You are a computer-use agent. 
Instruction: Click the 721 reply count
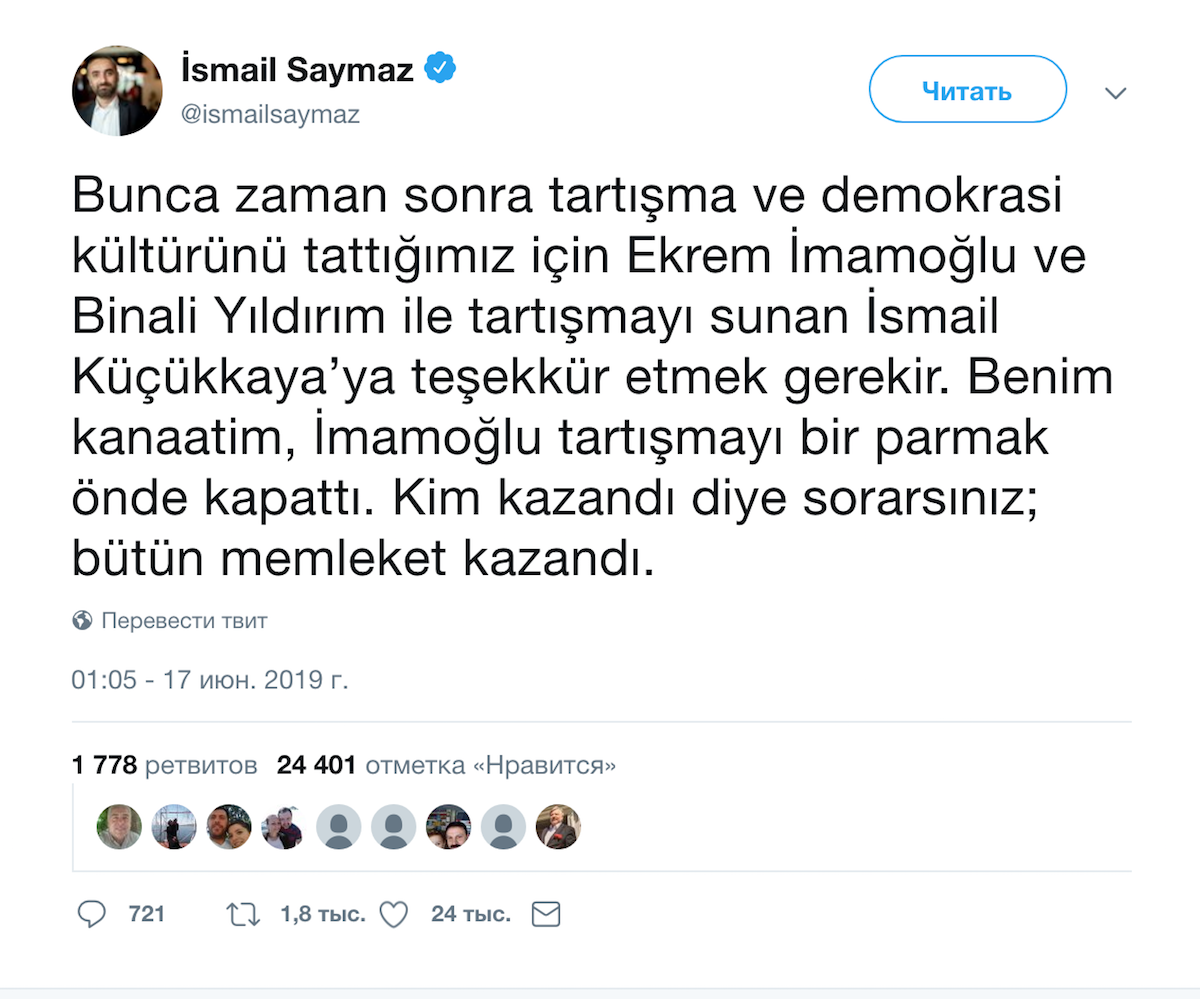(146, 914)
